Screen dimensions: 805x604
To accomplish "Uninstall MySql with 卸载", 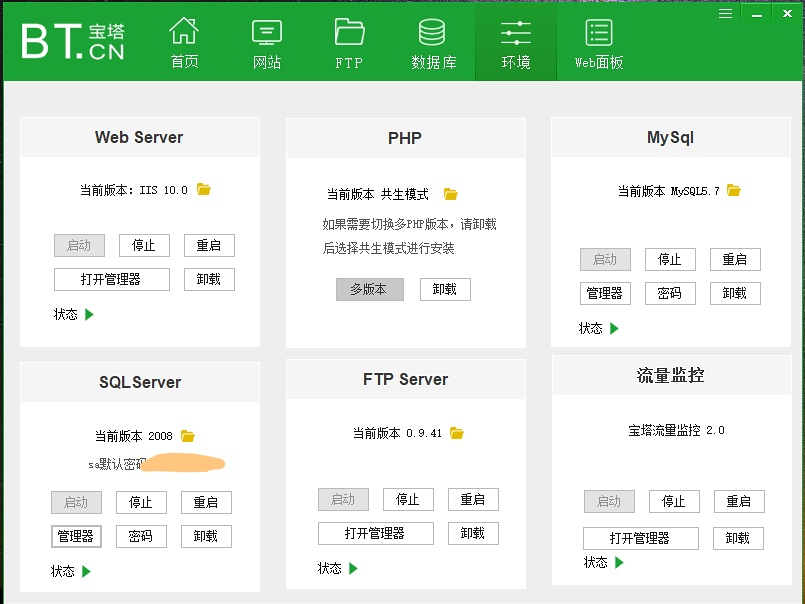I will (x=735, y=293).
